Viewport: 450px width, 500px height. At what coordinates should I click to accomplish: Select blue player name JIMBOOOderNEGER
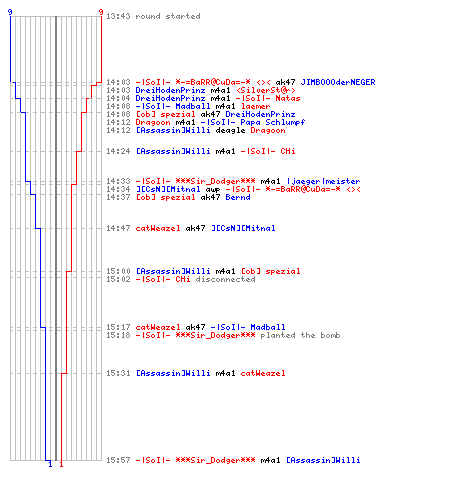click(x=338, y=82)
